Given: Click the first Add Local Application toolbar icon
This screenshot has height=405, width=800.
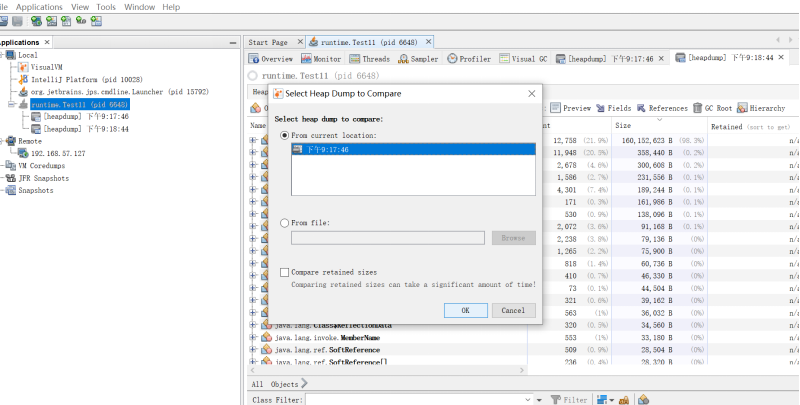Looking at the screenshot, I should (36, 21).
